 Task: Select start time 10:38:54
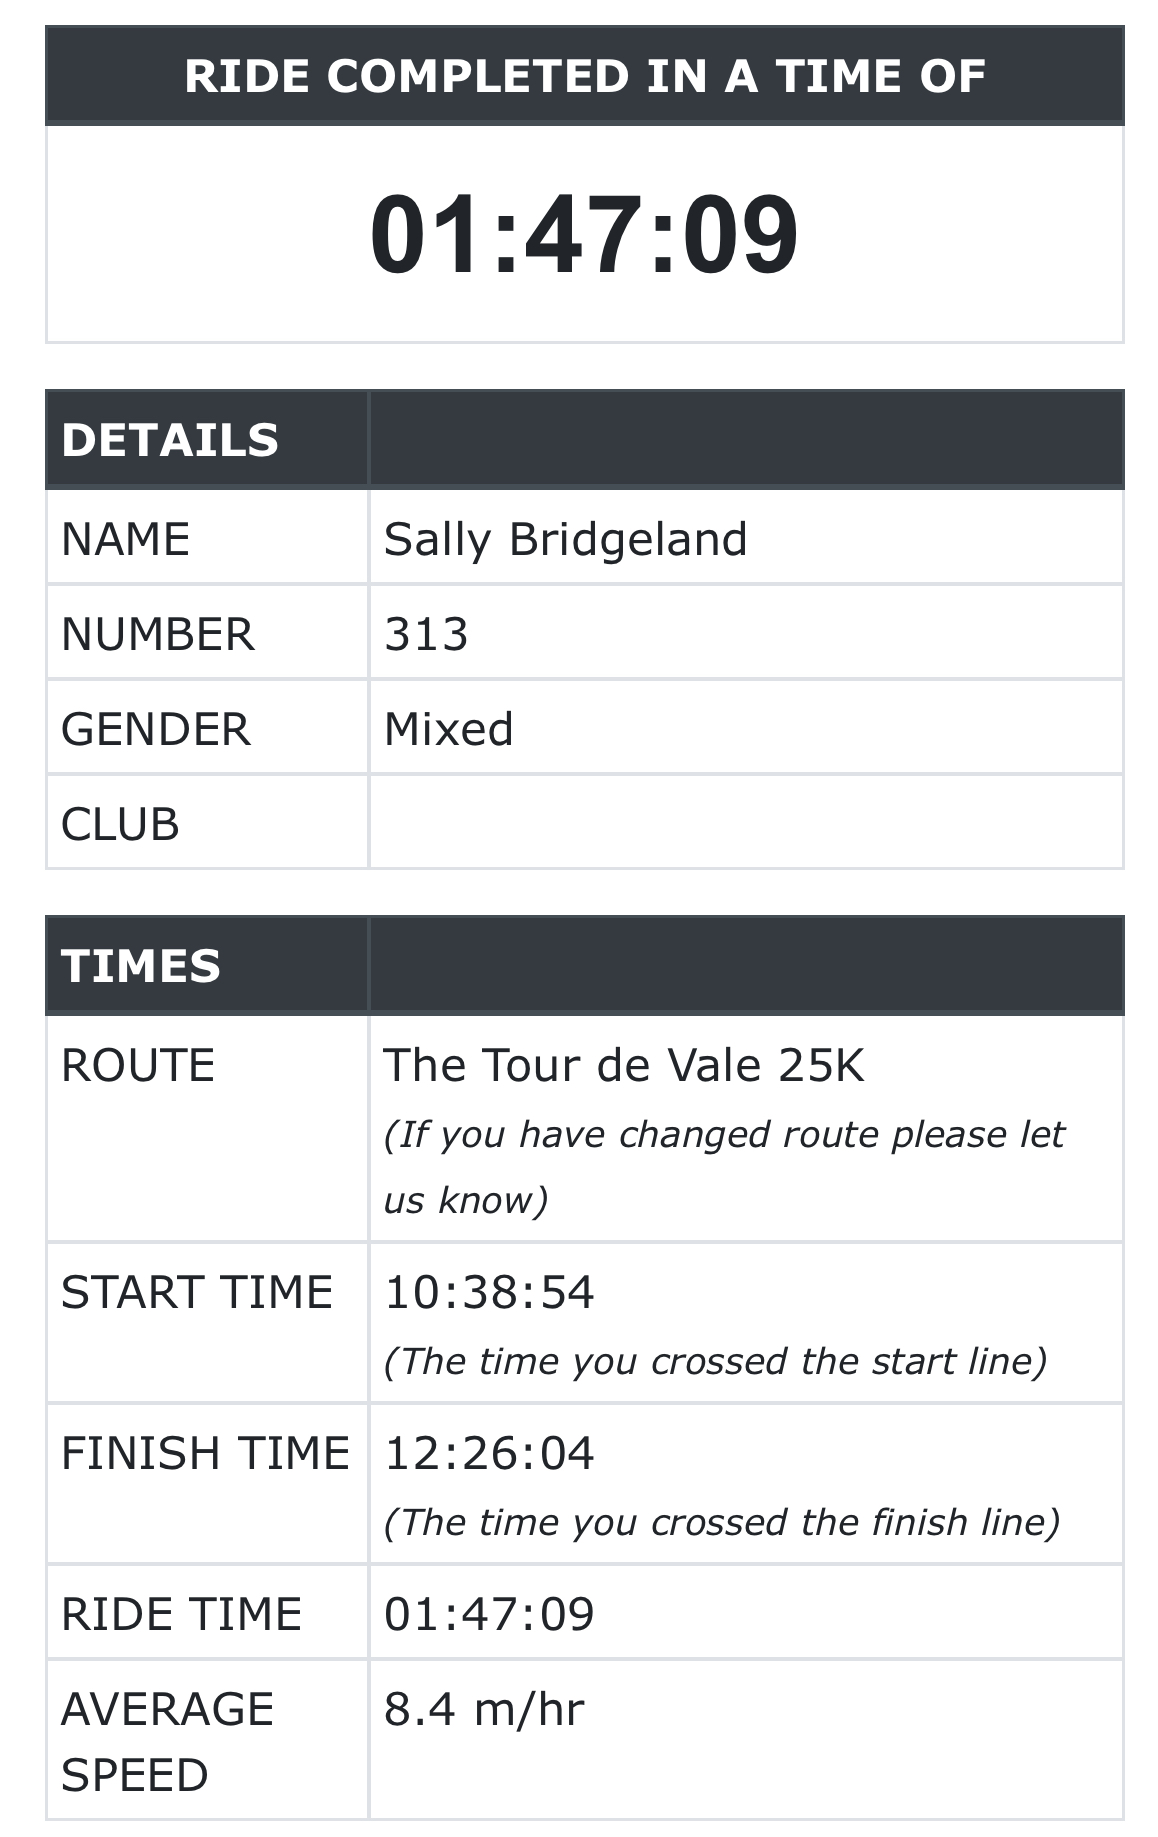tap(489, 1292)
